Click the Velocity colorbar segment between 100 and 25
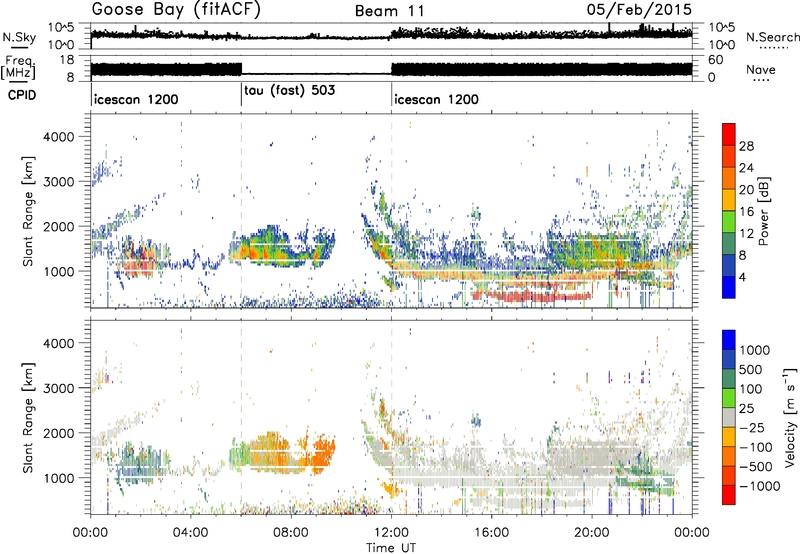This screenshot has width=800, height=554. click(729, 398)
